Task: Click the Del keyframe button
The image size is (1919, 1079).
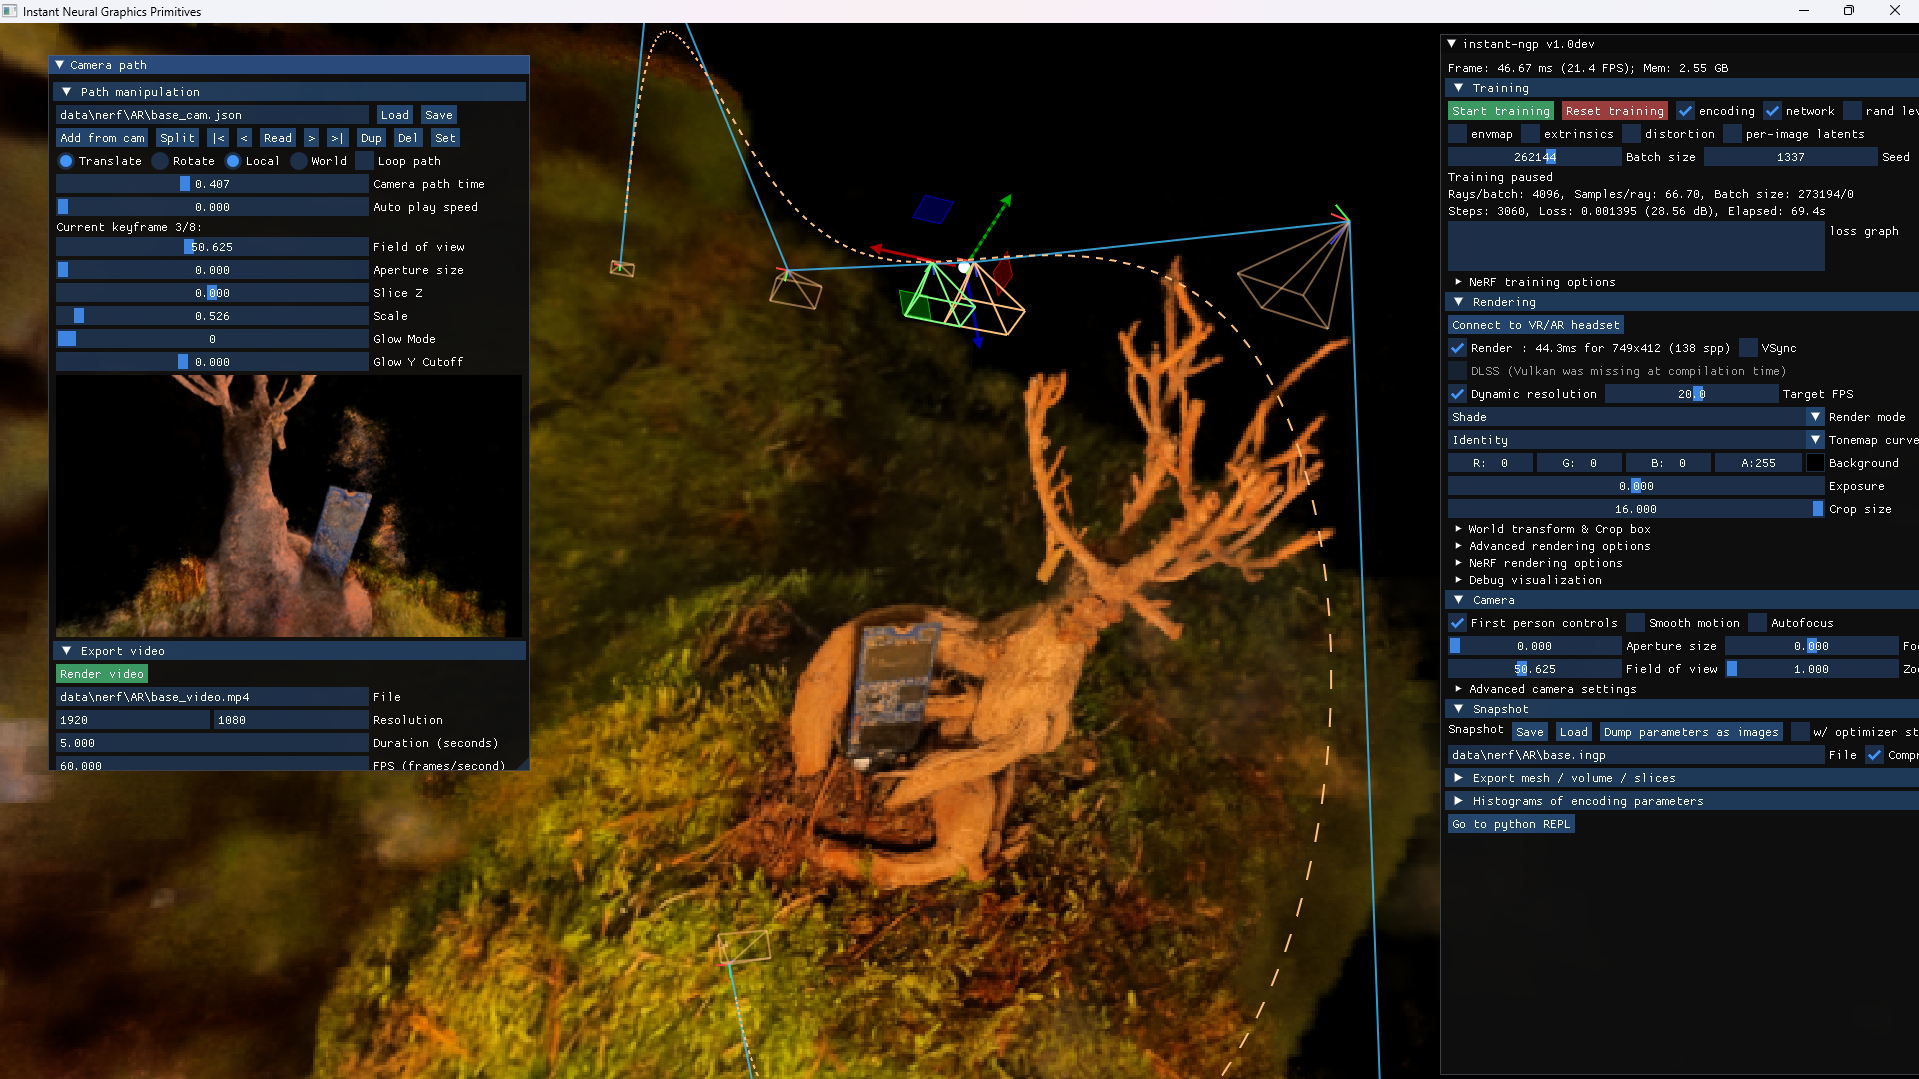Action: pyautogui.click(x=408, y=138)
